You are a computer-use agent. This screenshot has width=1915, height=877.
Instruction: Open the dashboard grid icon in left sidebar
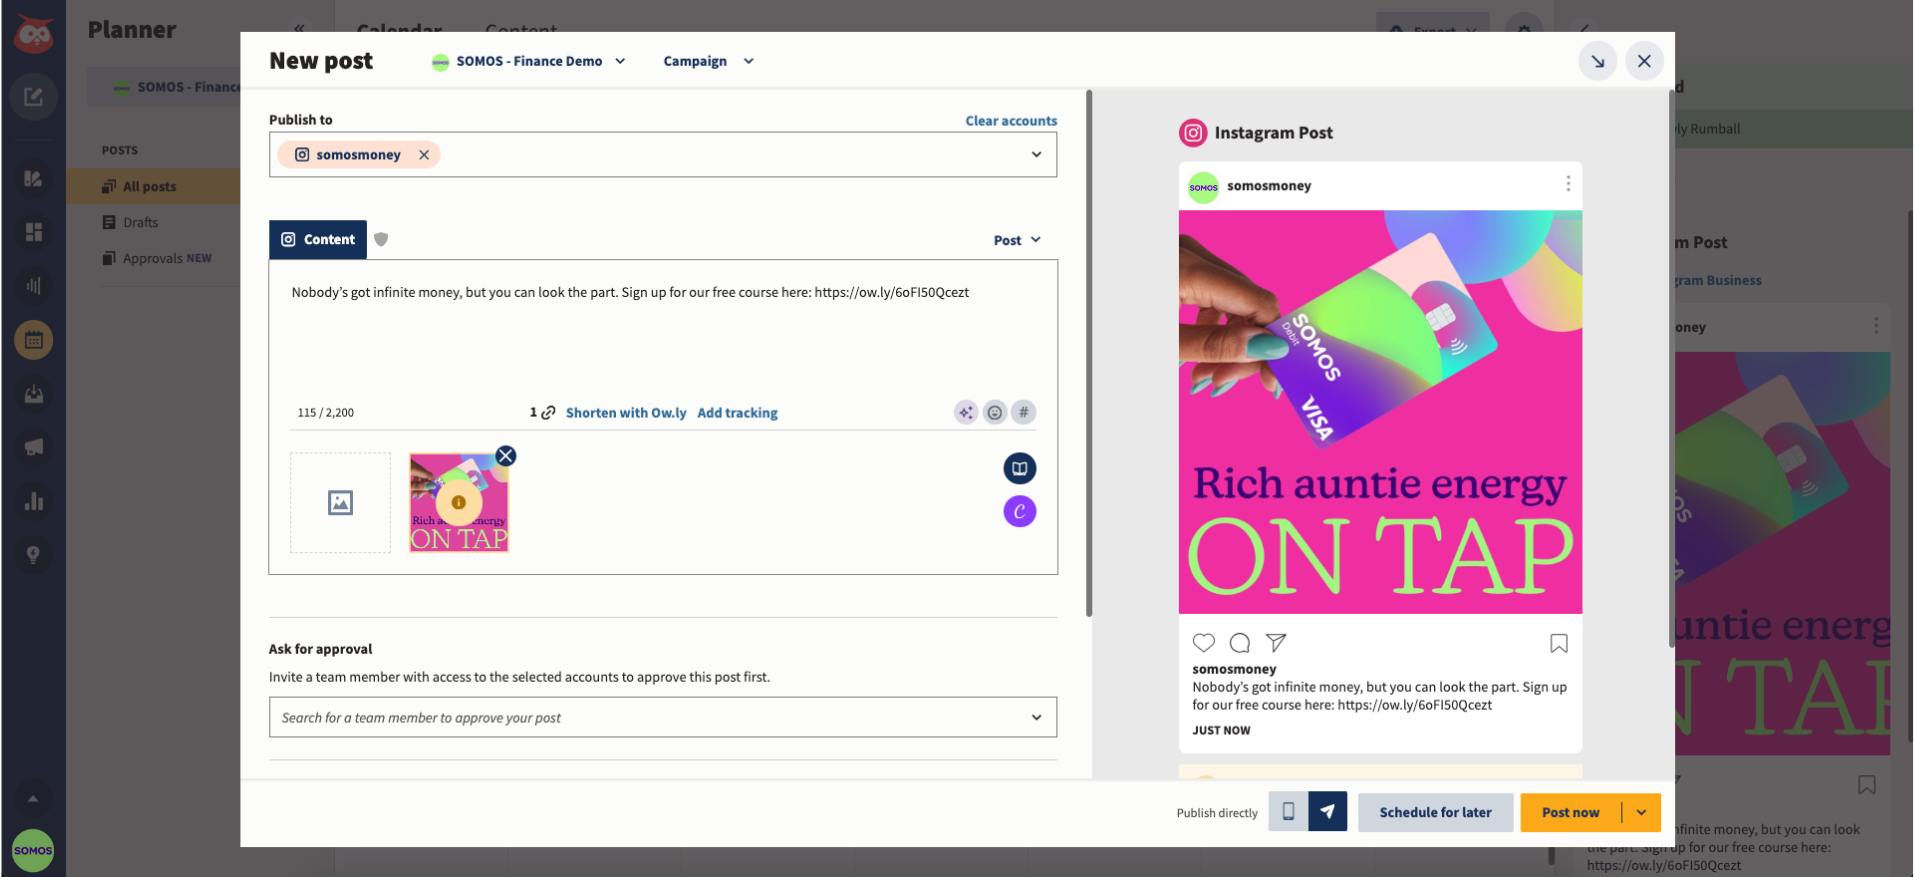[x=33, y=232]
